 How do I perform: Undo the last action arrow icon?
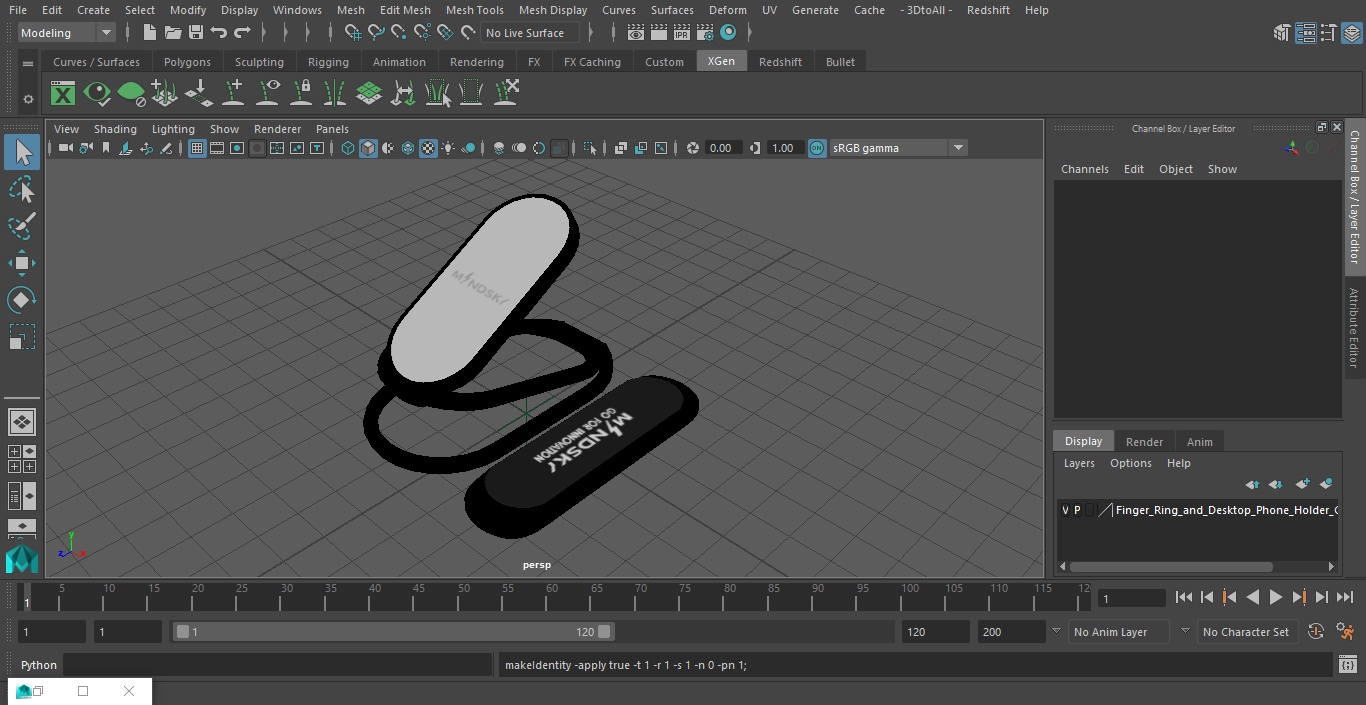tap(218, 33)
